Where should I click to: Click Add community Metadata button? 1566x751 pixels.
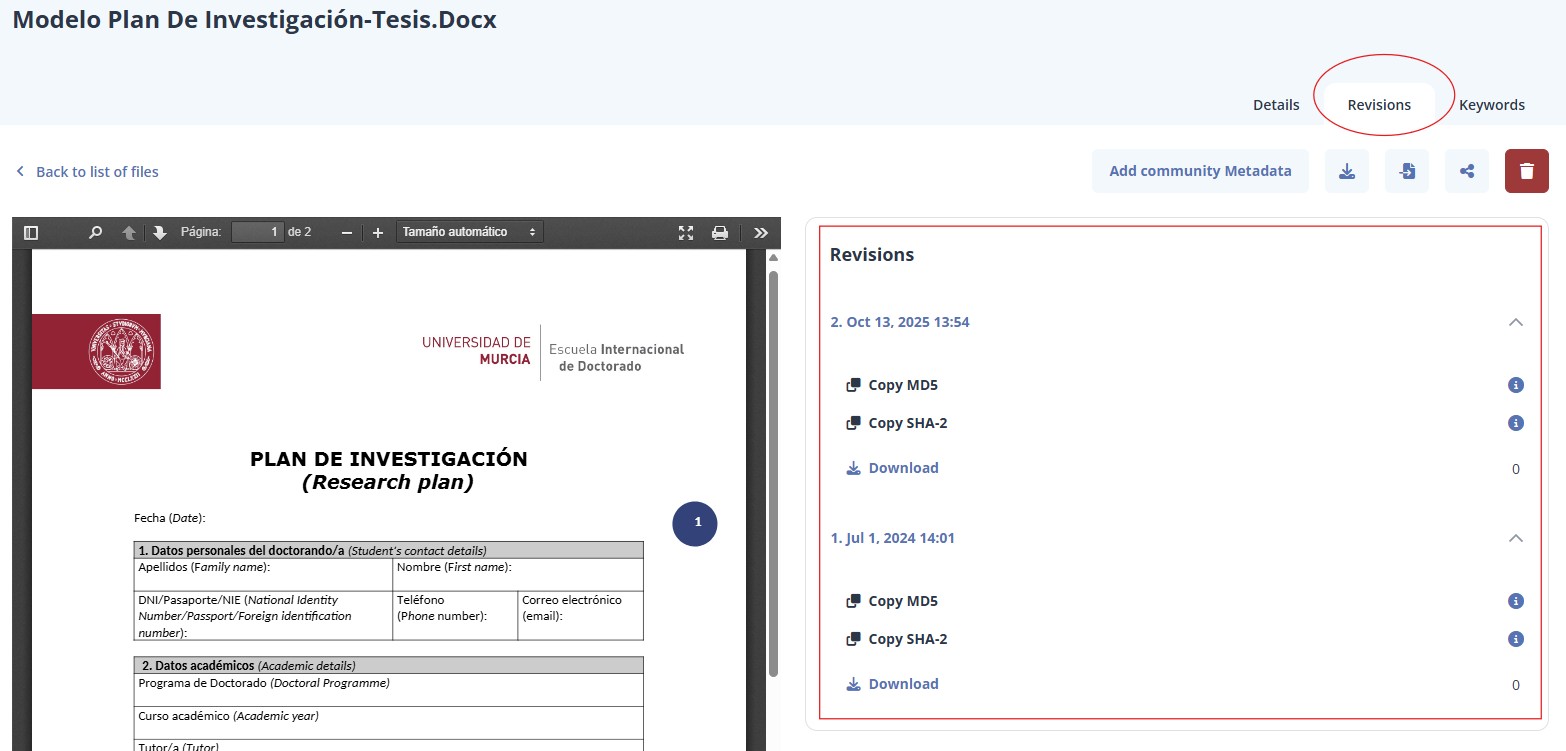pyautogui.click(x=1200, y=171)
